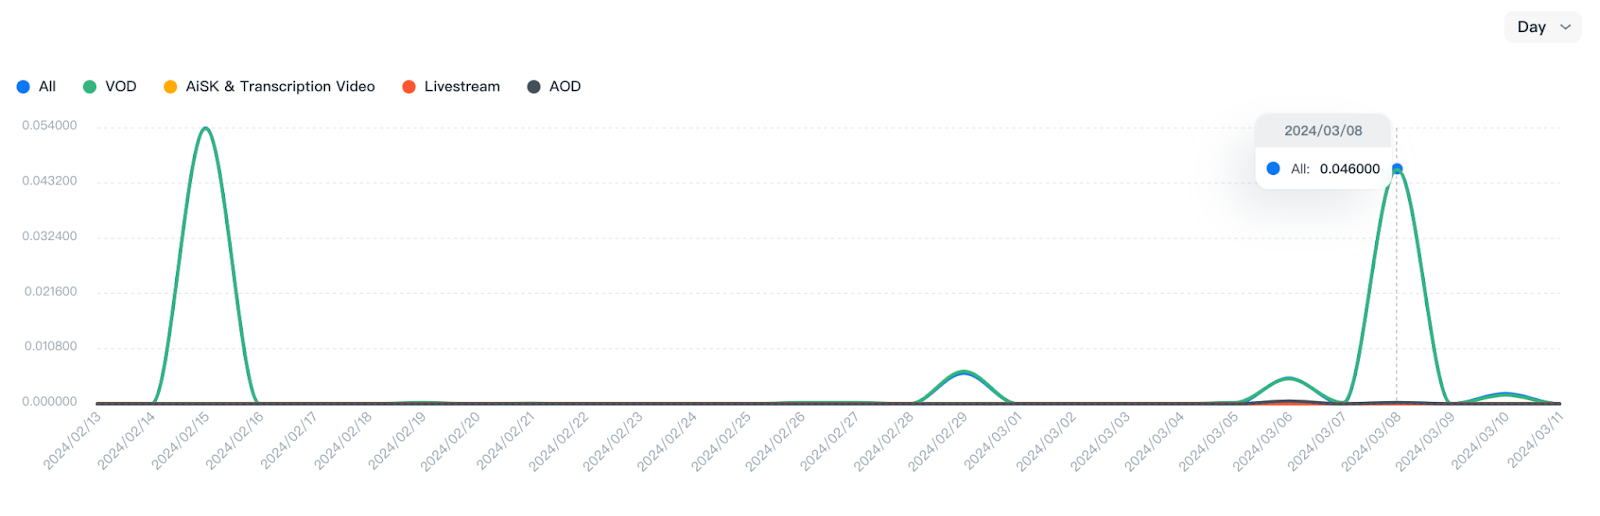This screenshot has width=1600, height=516.
Task: Click the small peak at 2024/02/29
Action: pos(962,372)
